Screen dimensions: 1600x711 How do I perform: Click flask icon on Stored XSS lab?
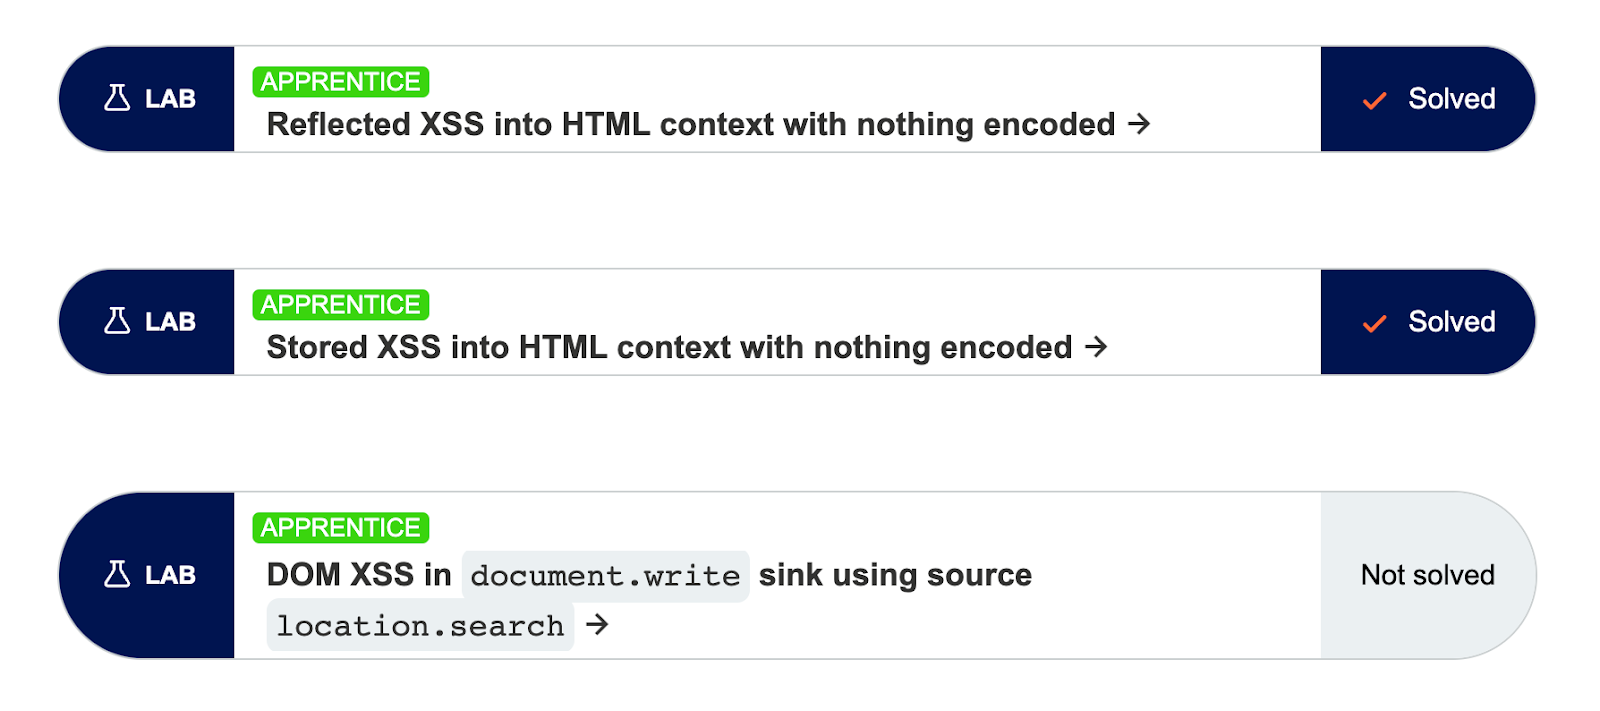pos(117,321)
